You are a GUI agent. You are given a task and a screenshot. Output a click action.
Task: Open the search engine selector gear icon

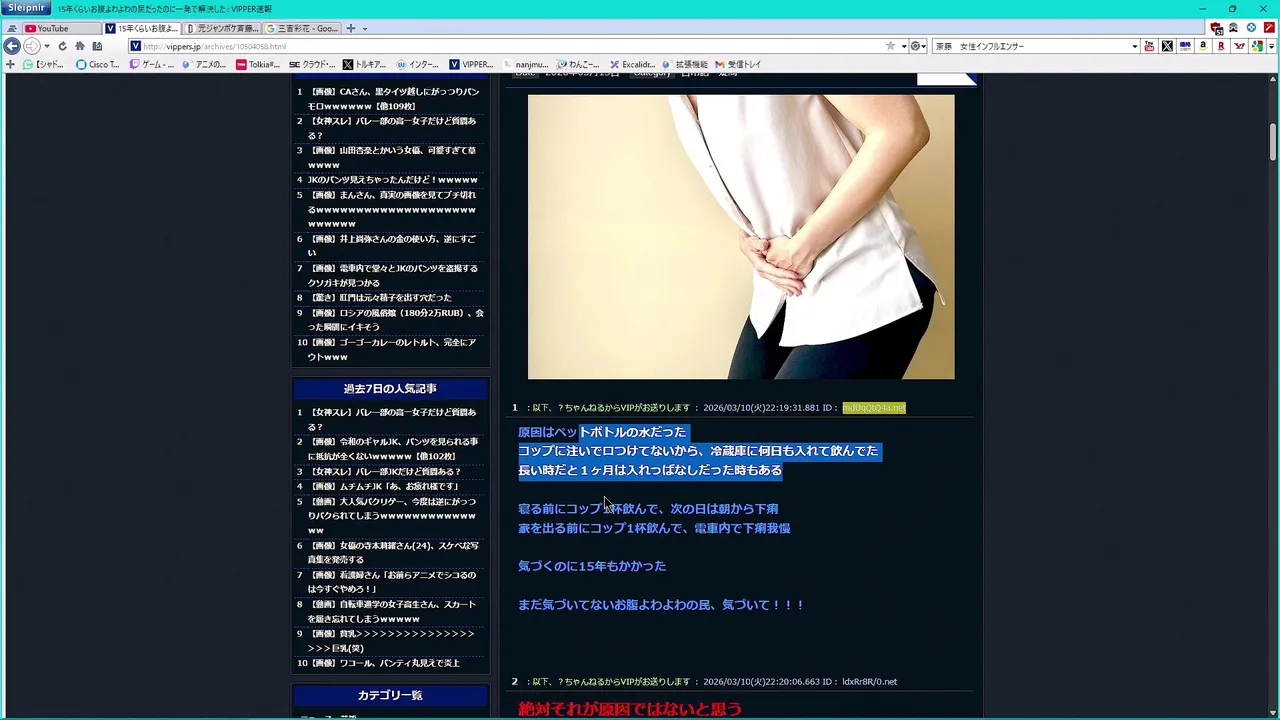point(917,46)
